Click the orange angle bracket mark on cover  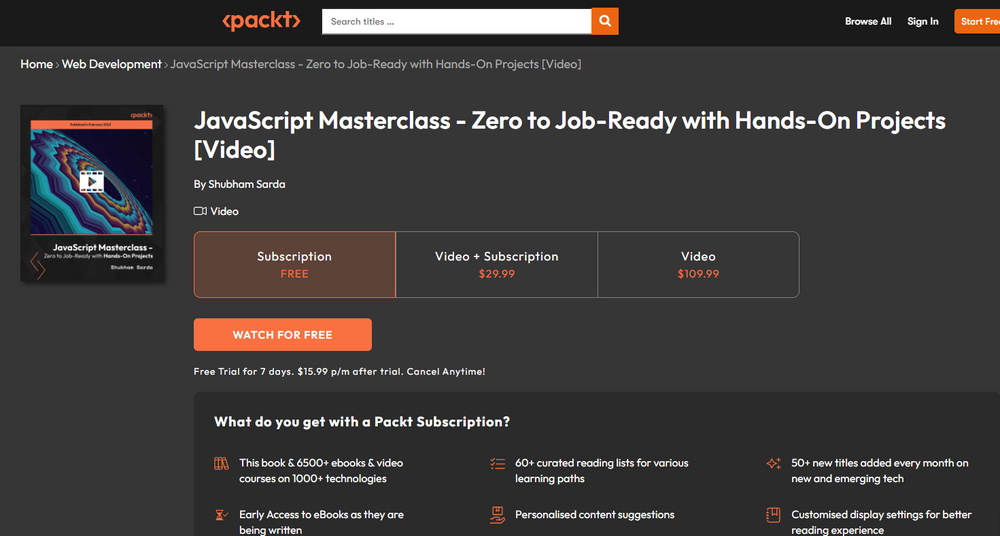click(38, 265)
